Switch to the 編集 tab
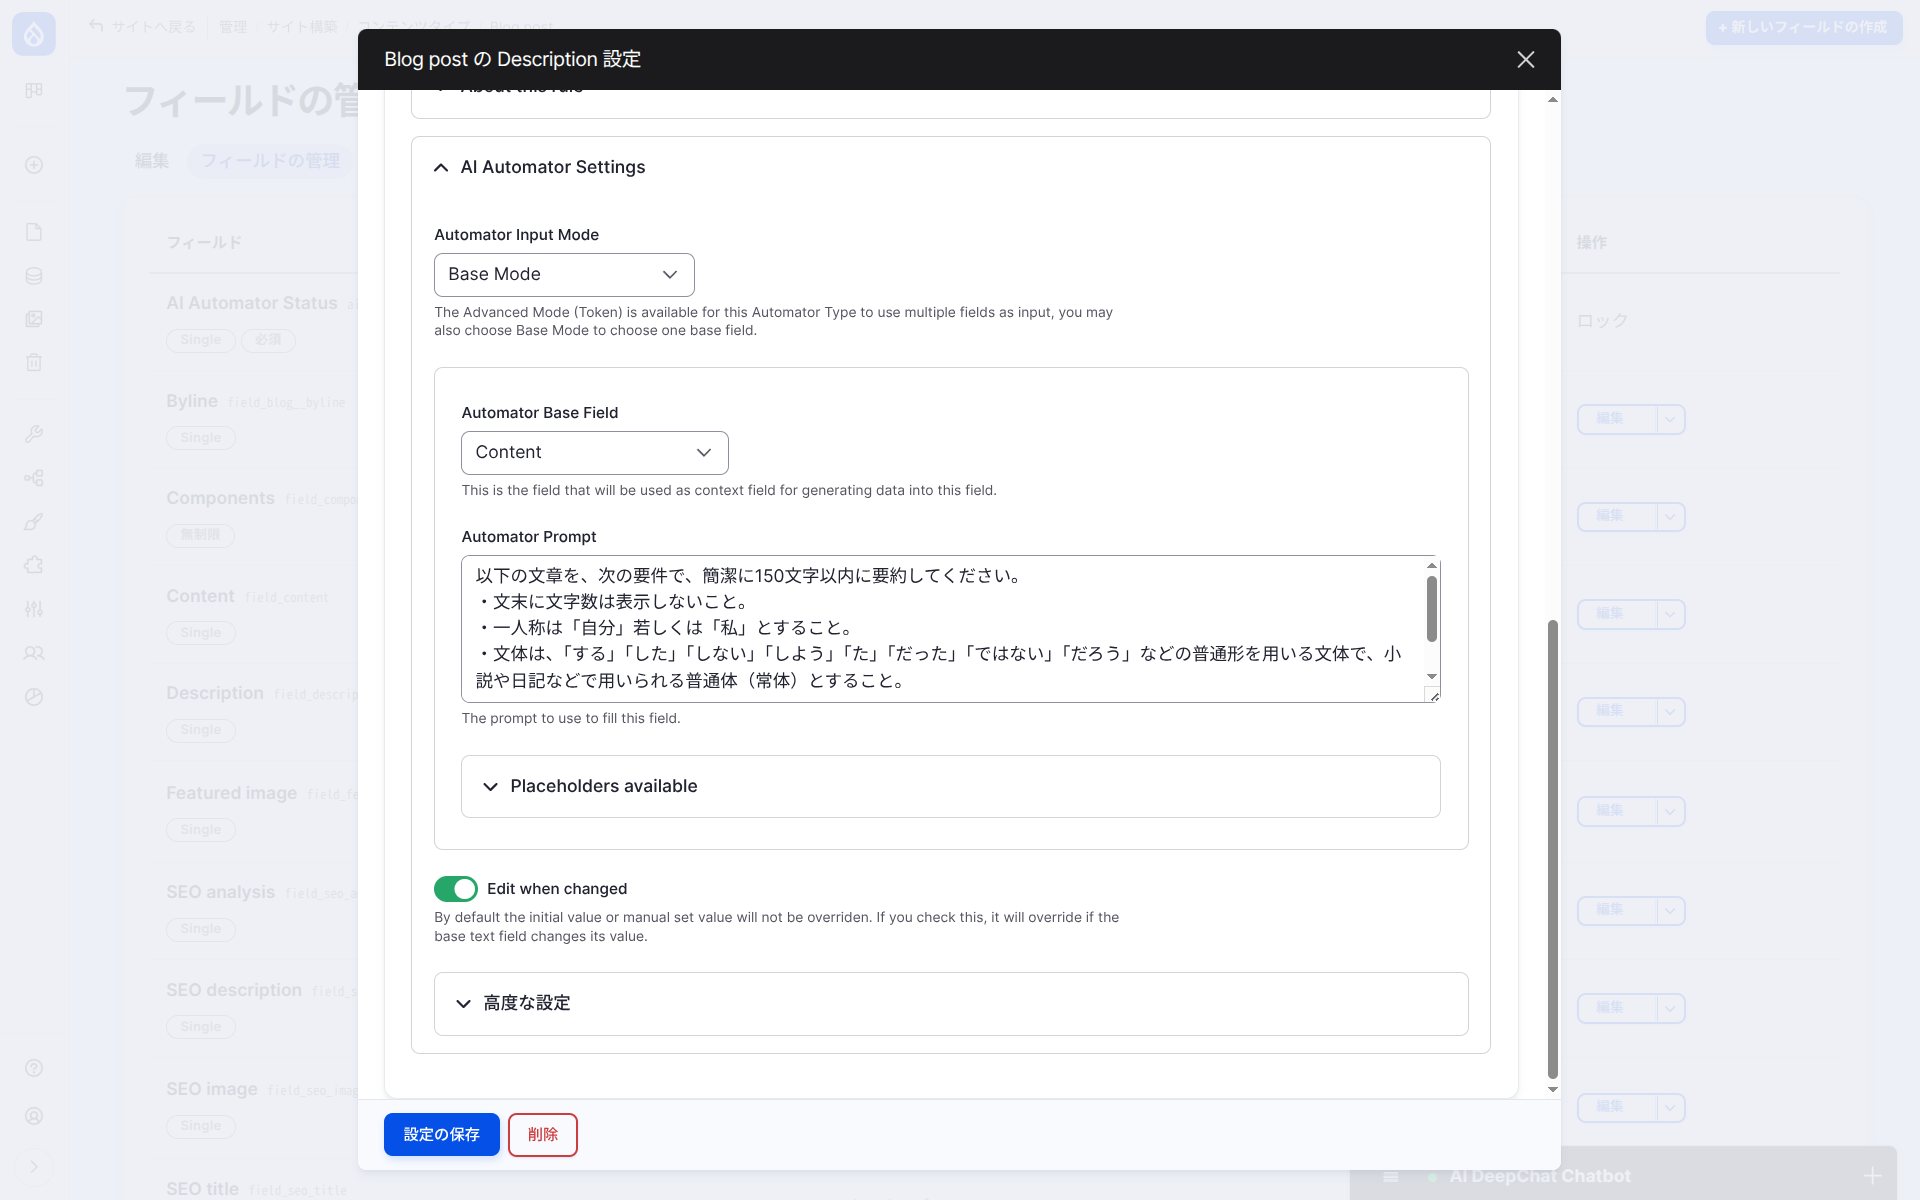The width and height of the screenshot is (1920, 1200). pyautogui.click(x=151, y=160)
